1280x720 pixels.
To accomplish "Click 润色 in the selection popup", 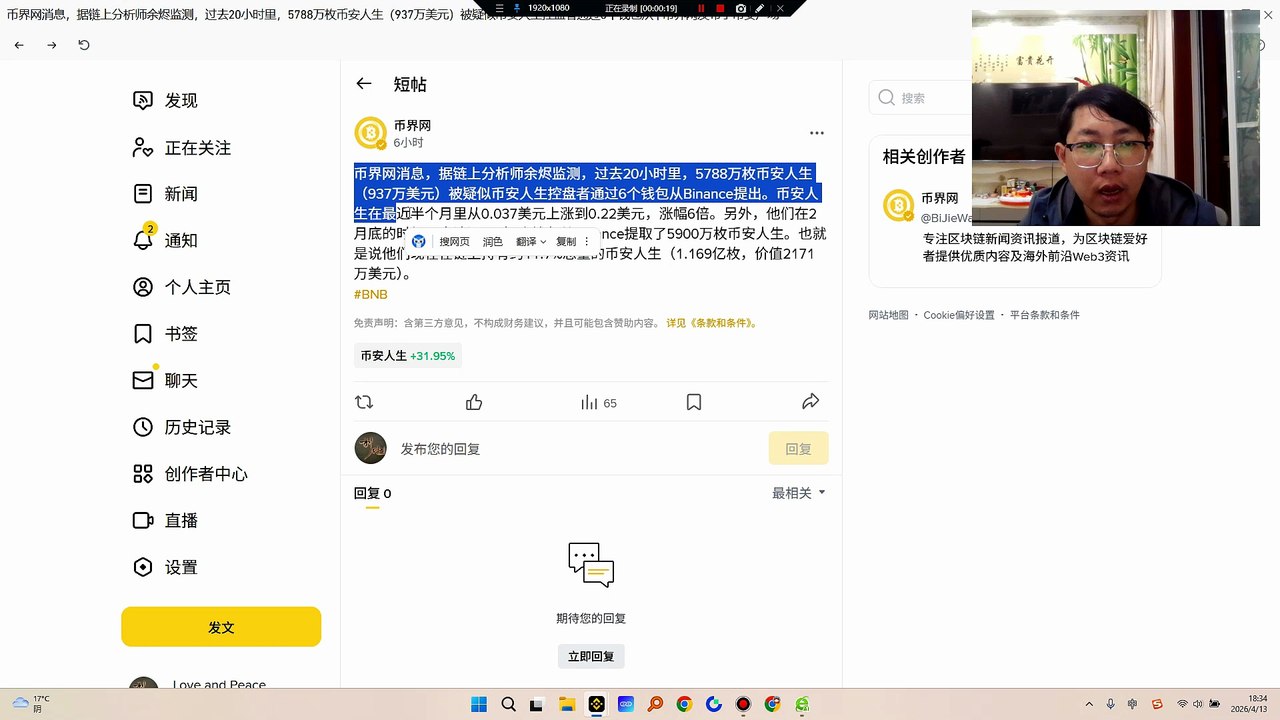I will pyautogui.click(x=493, y=242).
